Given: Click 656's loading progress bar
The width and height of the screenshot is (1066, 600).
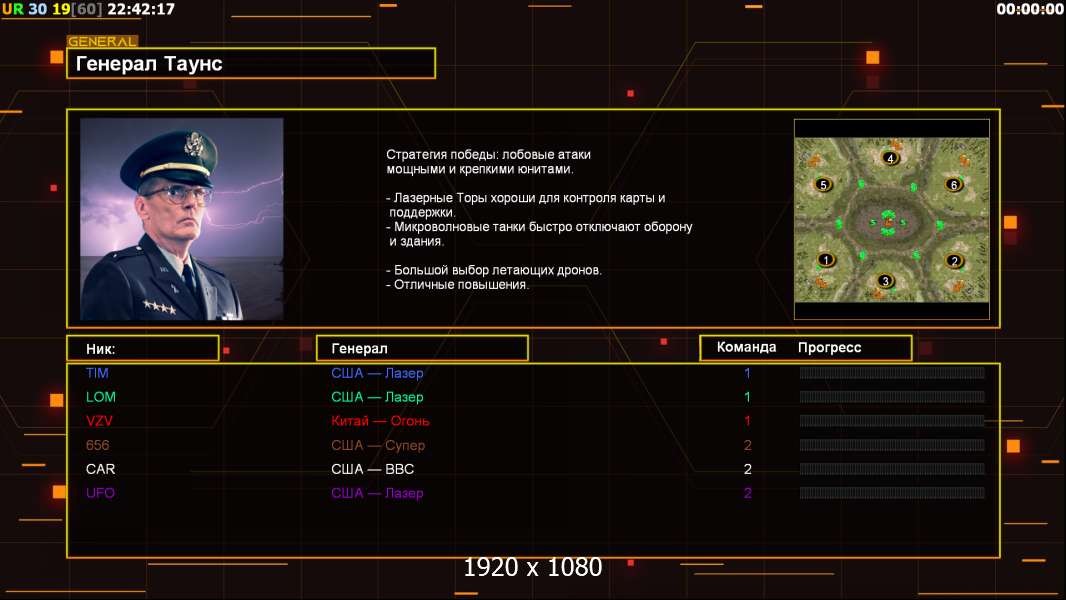Looking at the screenshot, I should pos(892,445).
